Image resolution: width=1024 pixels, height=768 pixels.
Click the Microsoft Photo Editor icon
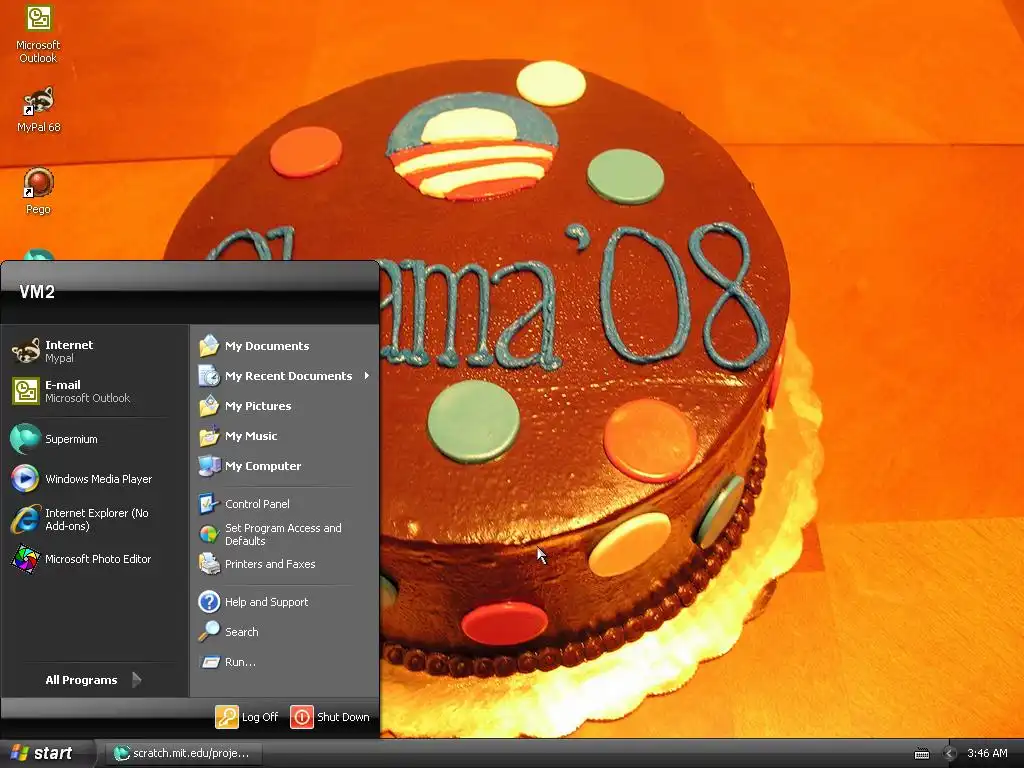tap(25, 559)
